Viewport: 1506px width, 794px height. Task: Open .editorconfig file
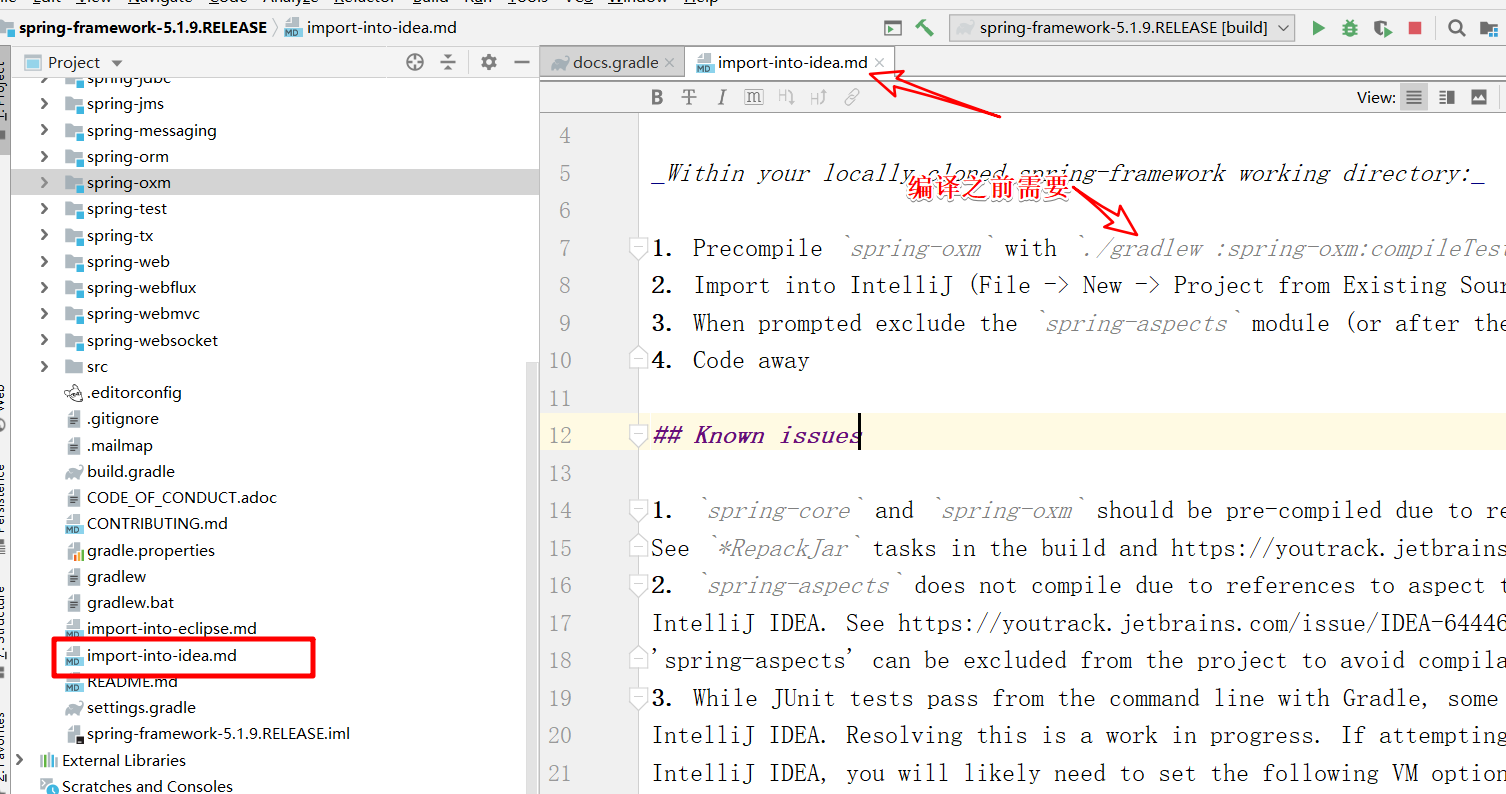pyautogui.click(x=134, y=392)
